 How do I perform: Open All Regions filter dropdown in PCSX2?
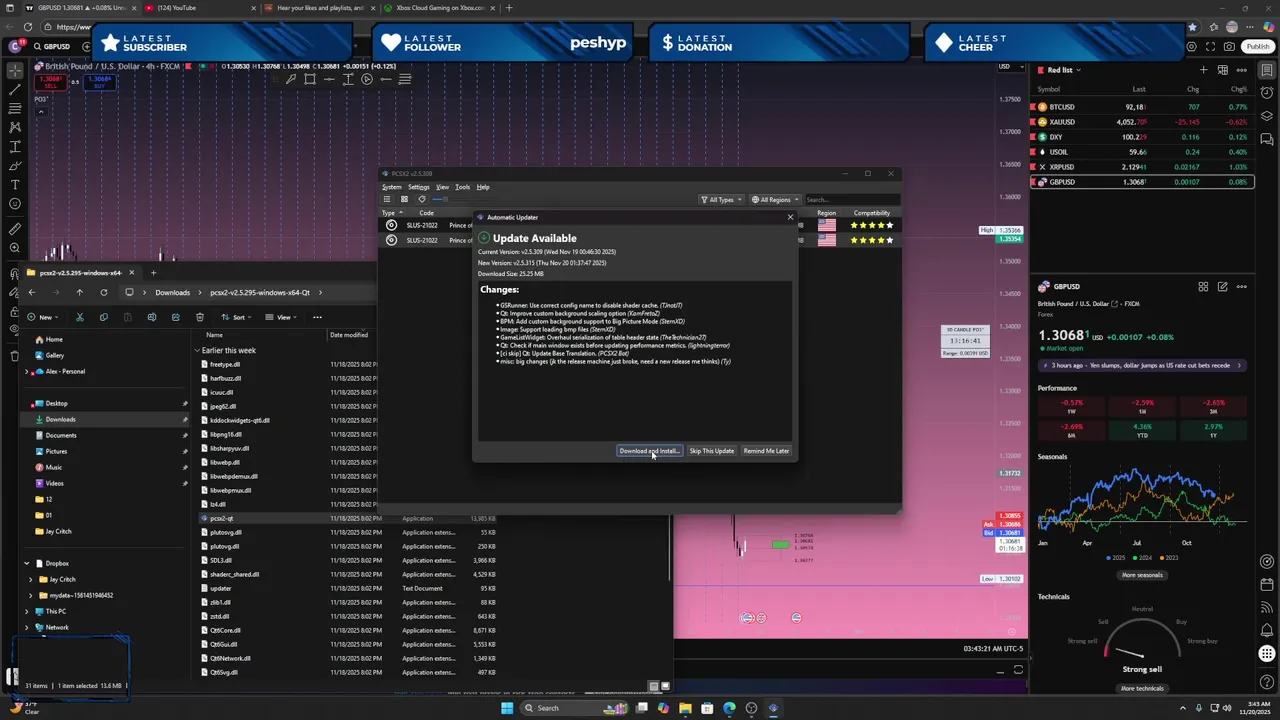[x=775, y=200]
